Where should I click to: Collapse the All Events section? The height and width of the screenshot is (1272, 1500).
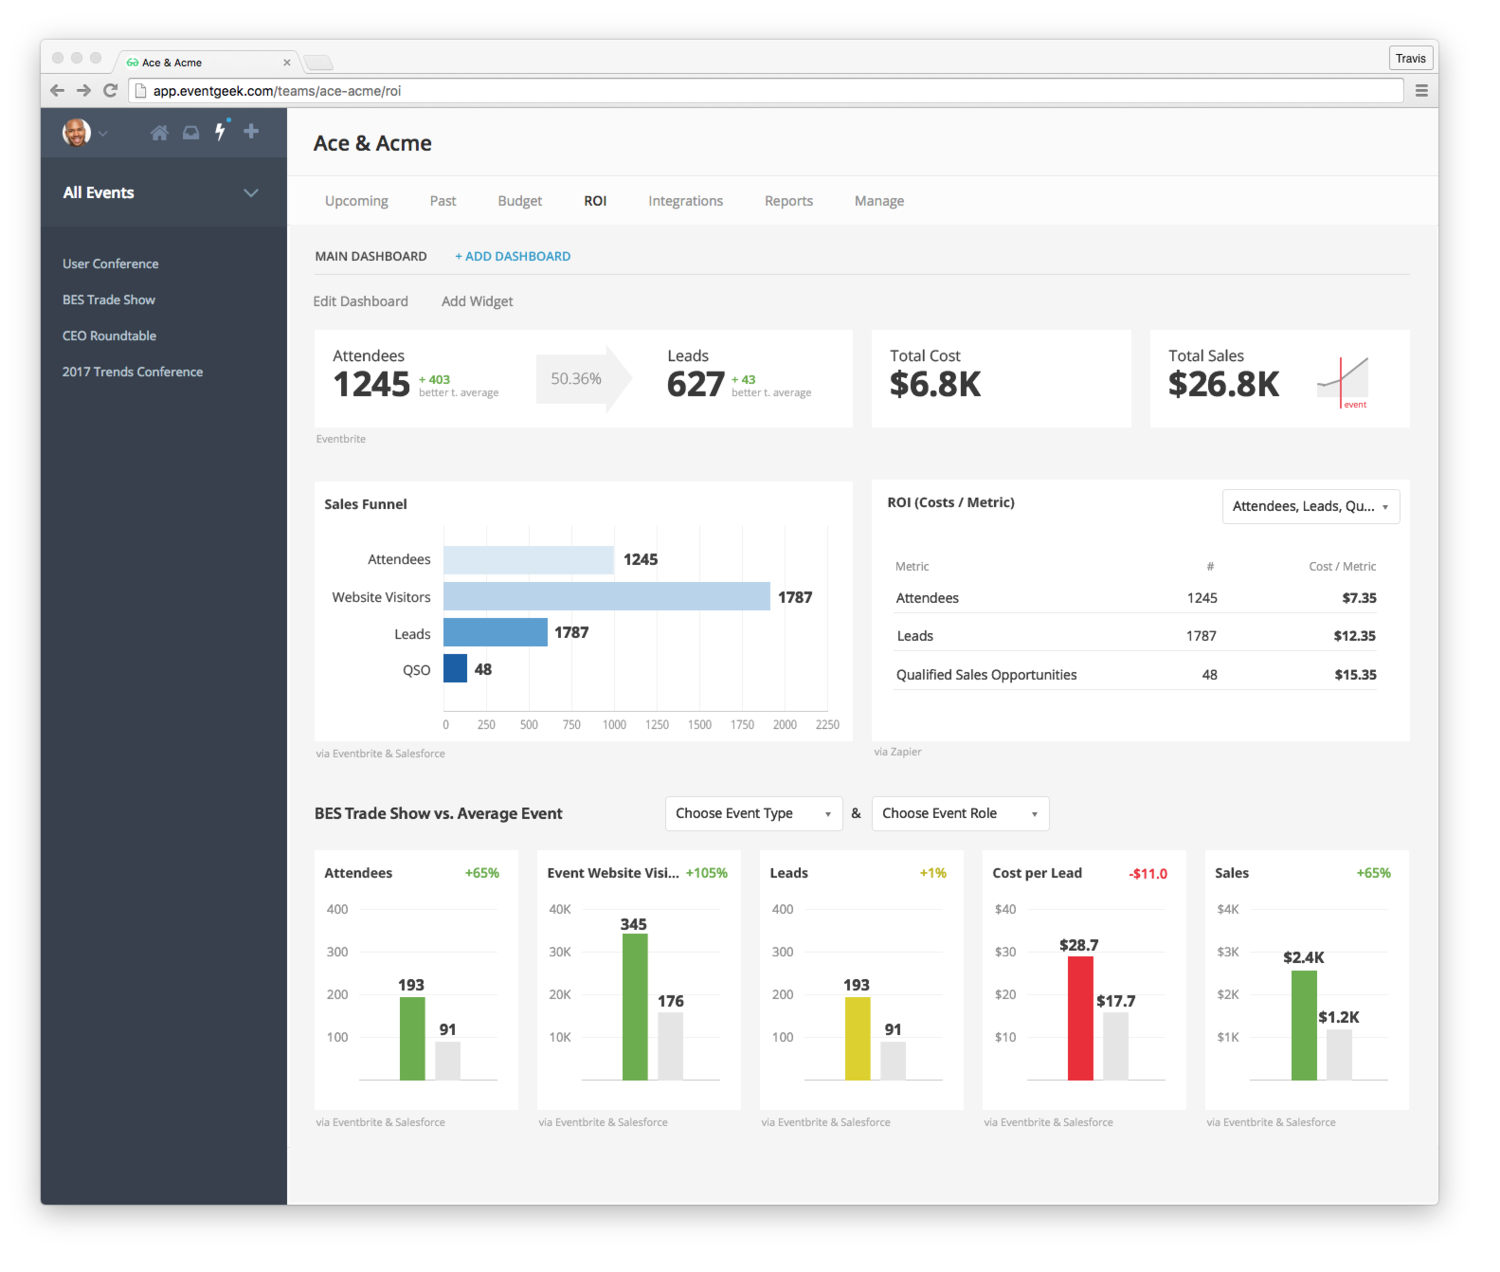251,193
